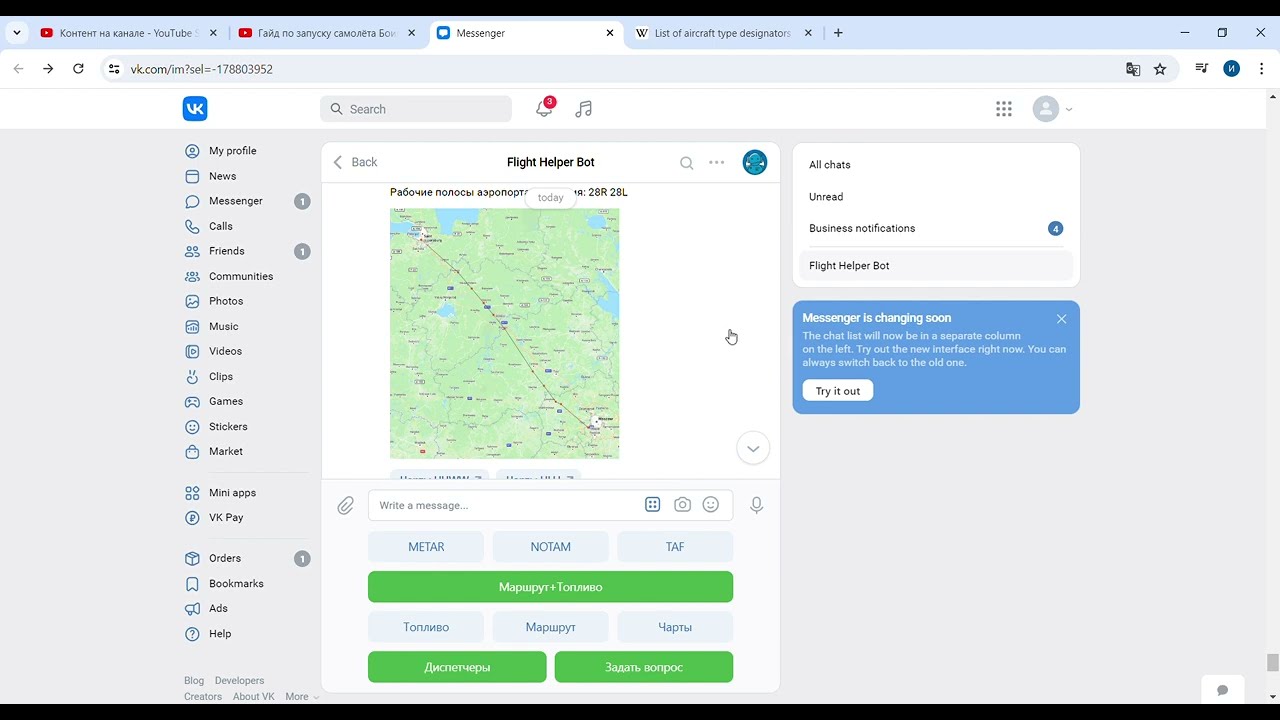1280x720 pixels.
Task: Select the Маршрут+Топливо button
Action: click(x=551, y=587)
